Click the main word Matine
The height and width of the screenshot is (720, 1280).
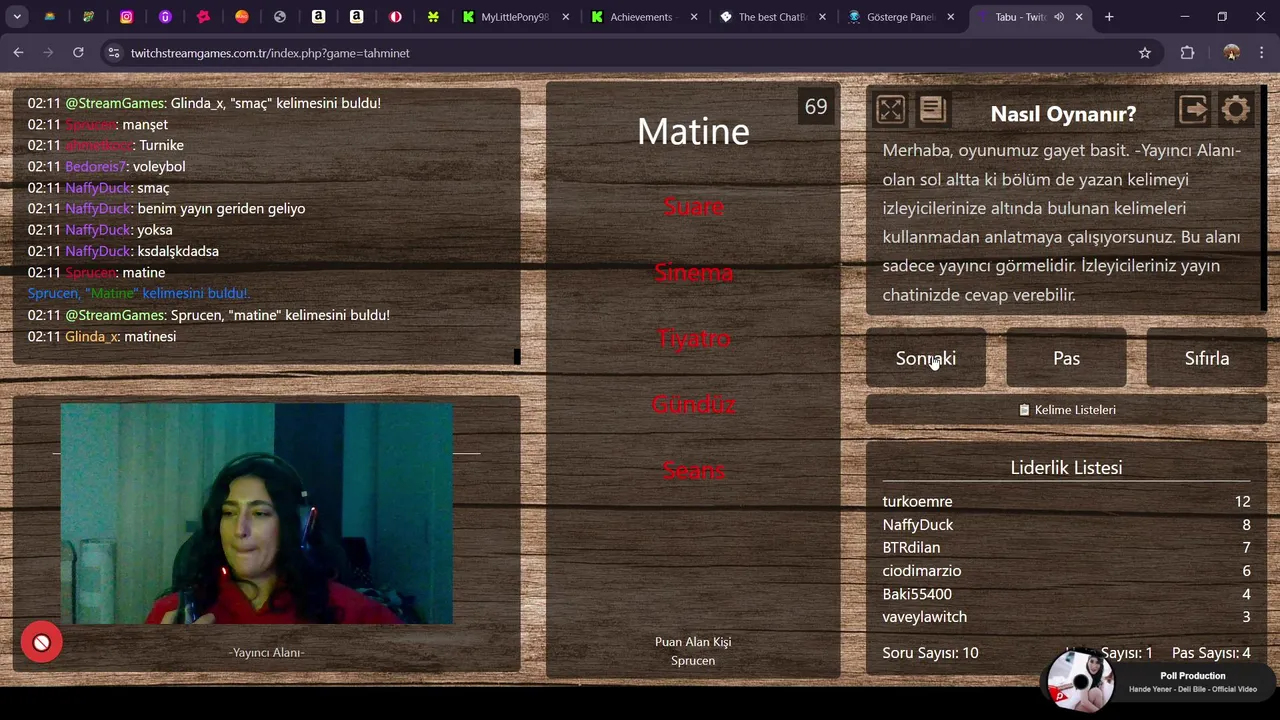(693, 131)
